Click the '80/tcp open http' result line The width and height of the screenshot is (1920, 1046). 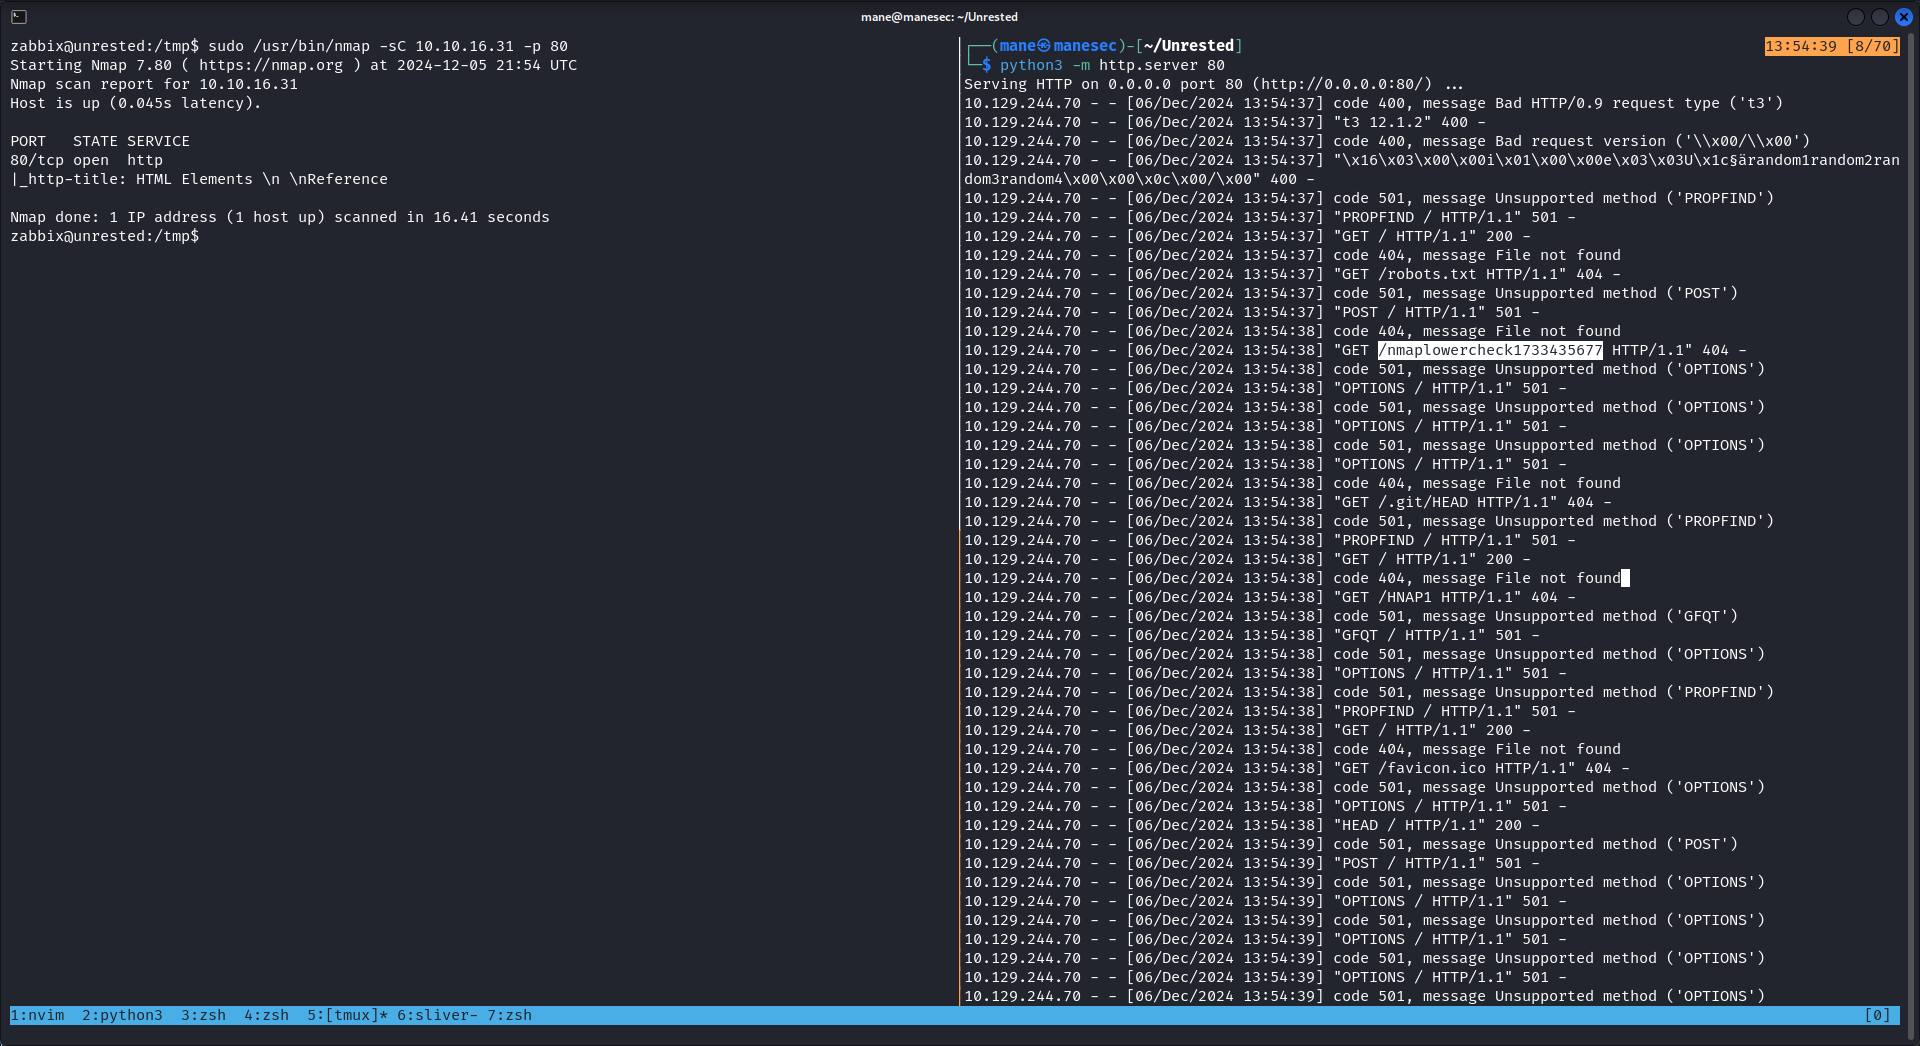coord(86,160)
